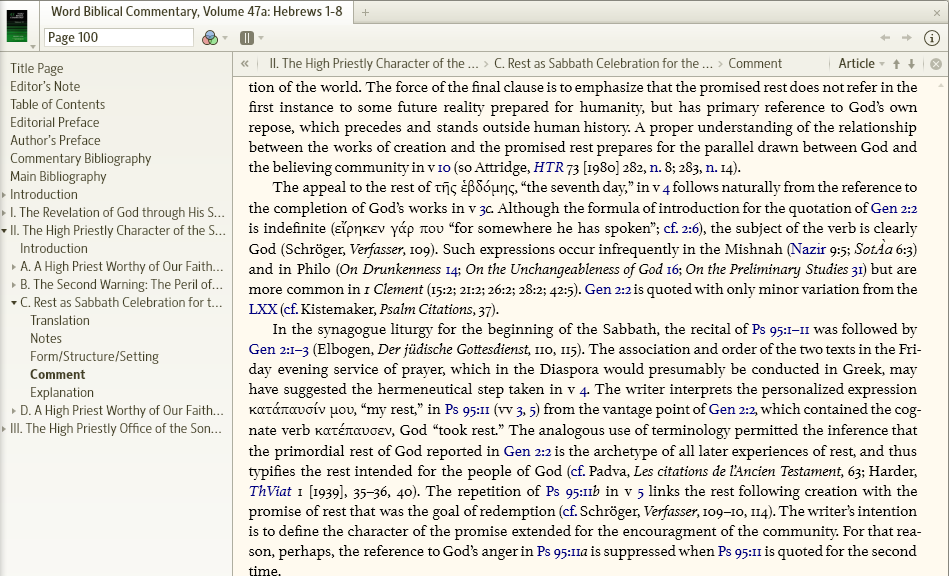Expand section III. The High Priestly Office
The image size is (949, 576).
click(x=4, y=429)
